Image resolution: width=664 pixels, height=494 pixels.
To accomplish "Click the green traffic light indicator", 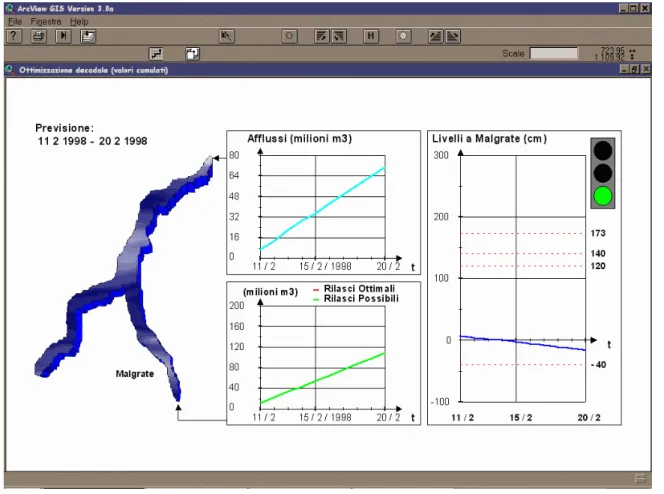I will pyautogui.click(x=602, y=196).
